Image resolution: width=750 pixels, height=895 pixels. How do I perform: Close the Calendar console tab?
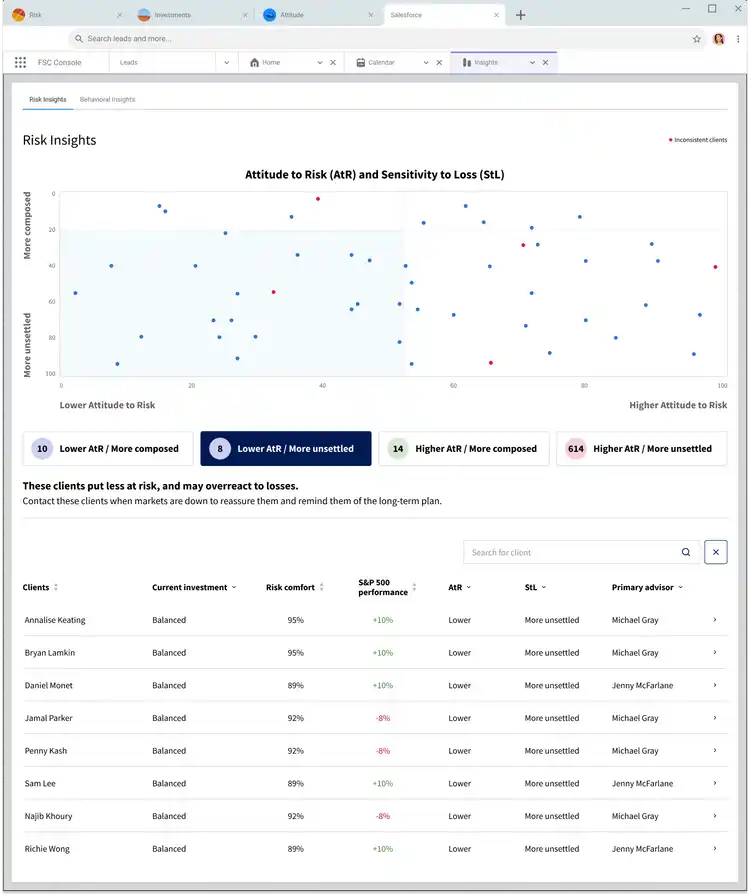click(440, 62)
